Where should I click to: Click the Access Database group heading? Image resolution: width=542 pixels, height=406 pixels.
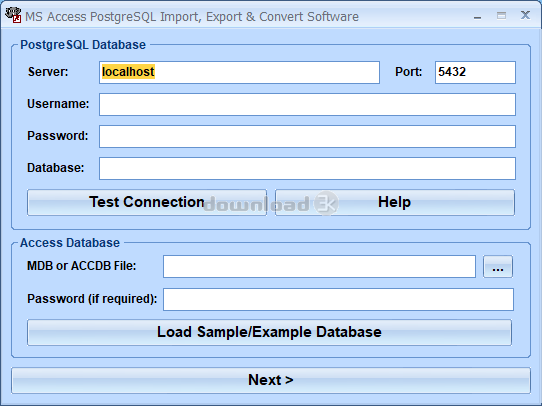(70, 243)
